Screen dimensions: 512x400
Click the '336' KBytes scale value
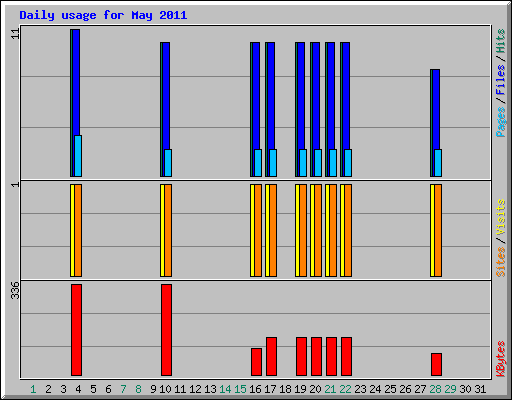[15, 290]
